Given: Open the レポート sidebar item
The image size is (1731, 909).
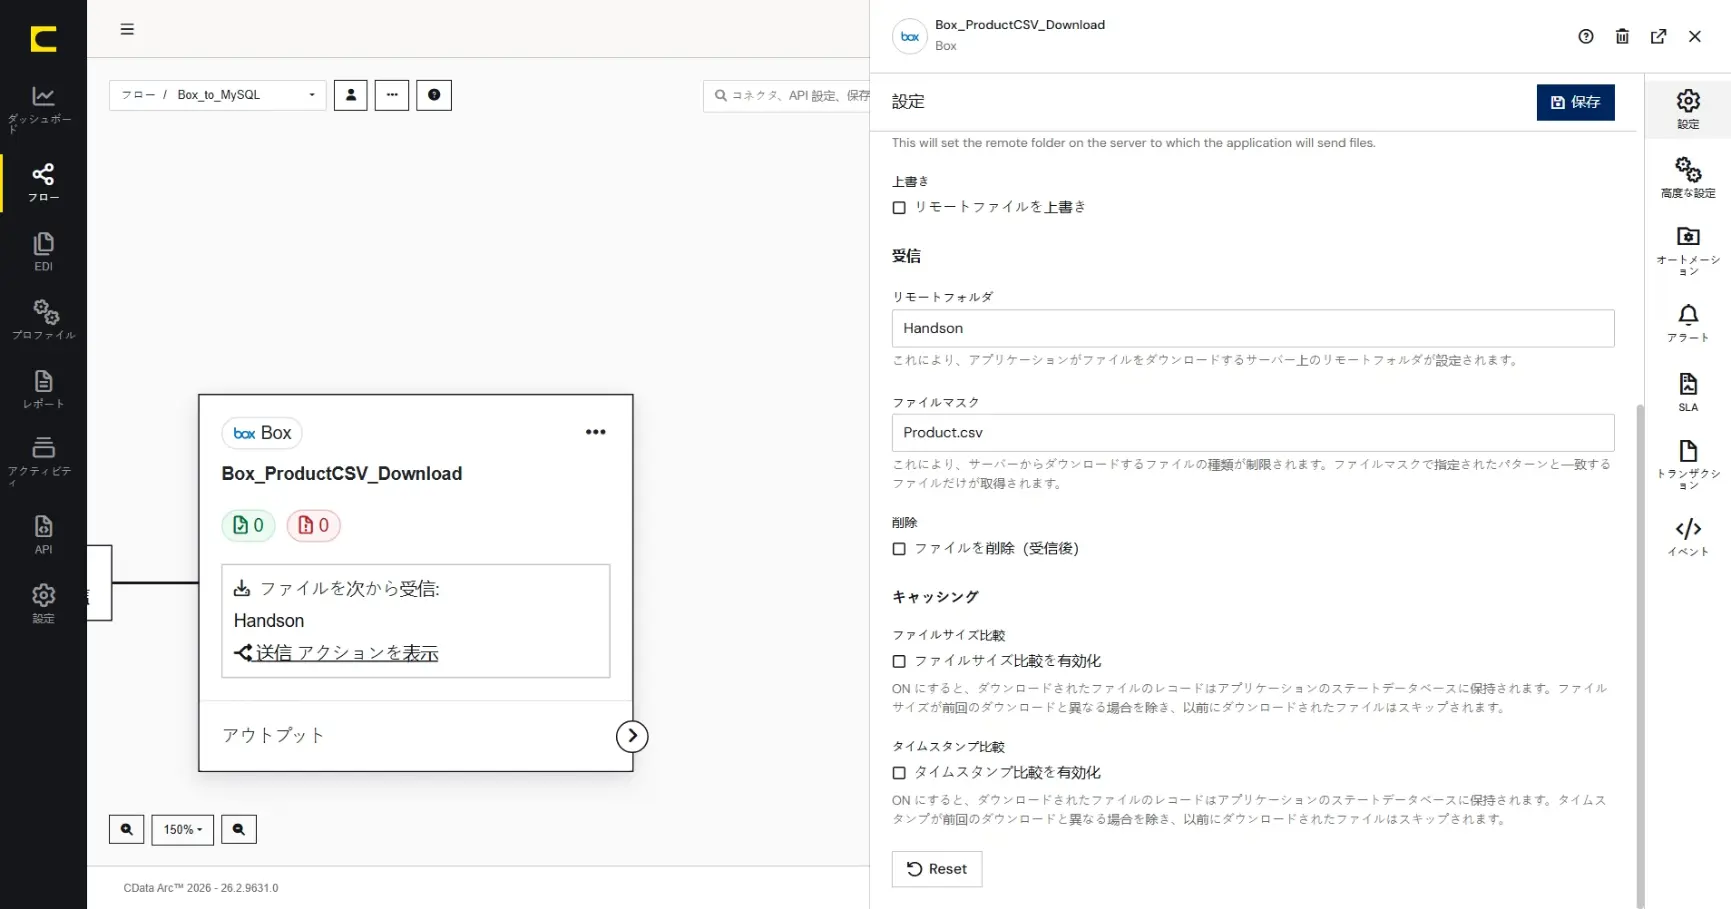Looking at the screenshot, I should pos(43,389).
